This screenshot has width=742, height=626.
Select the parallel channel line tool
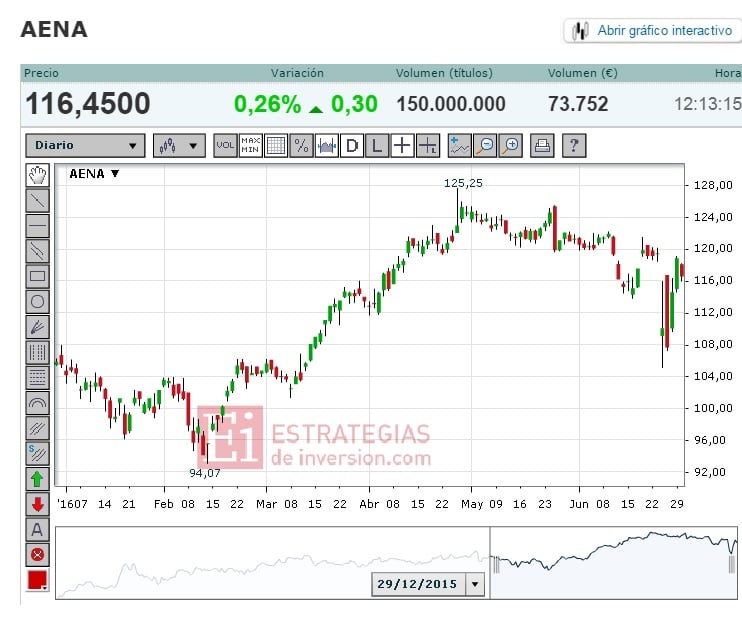pos(37,251)
